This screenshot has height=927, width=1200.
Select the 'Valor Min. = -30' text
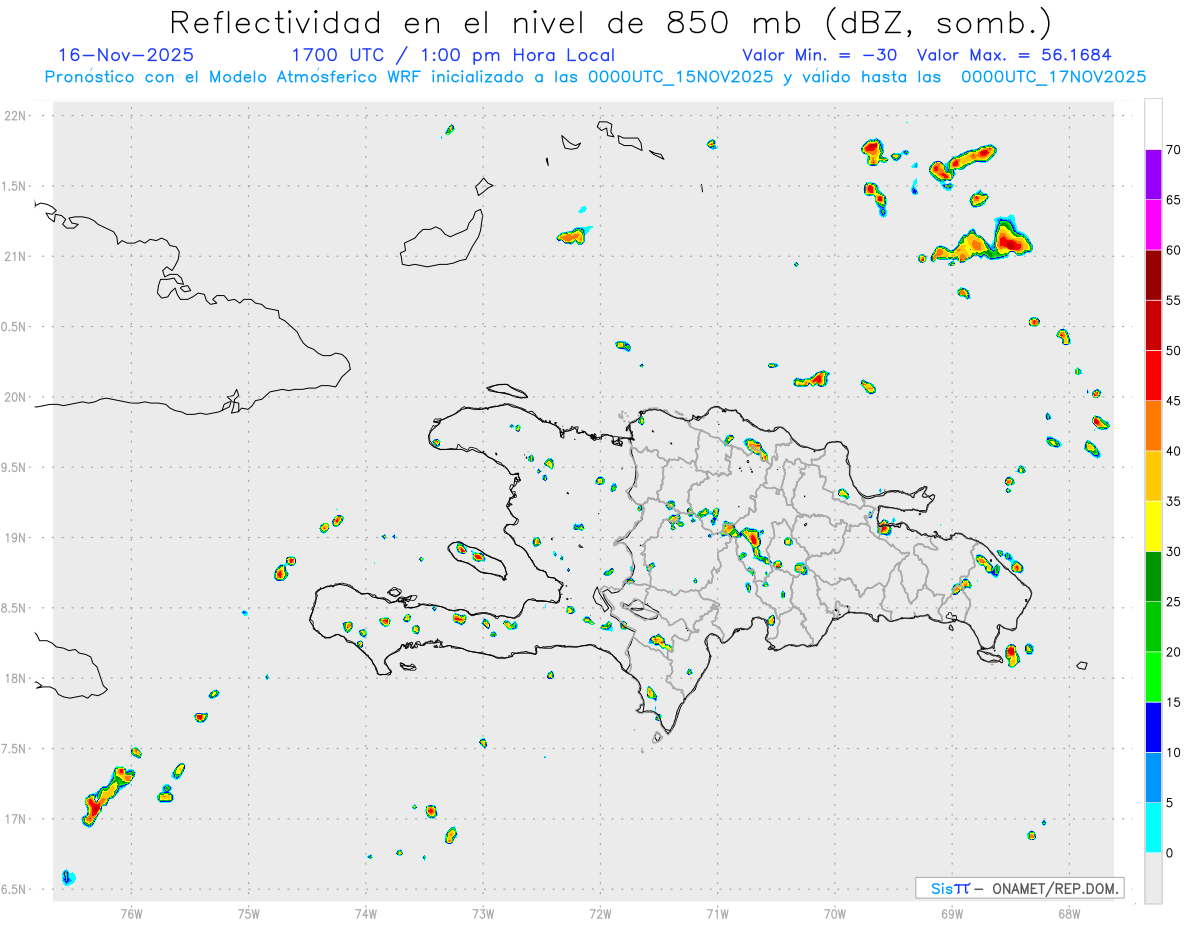click(x=822, y=55)
